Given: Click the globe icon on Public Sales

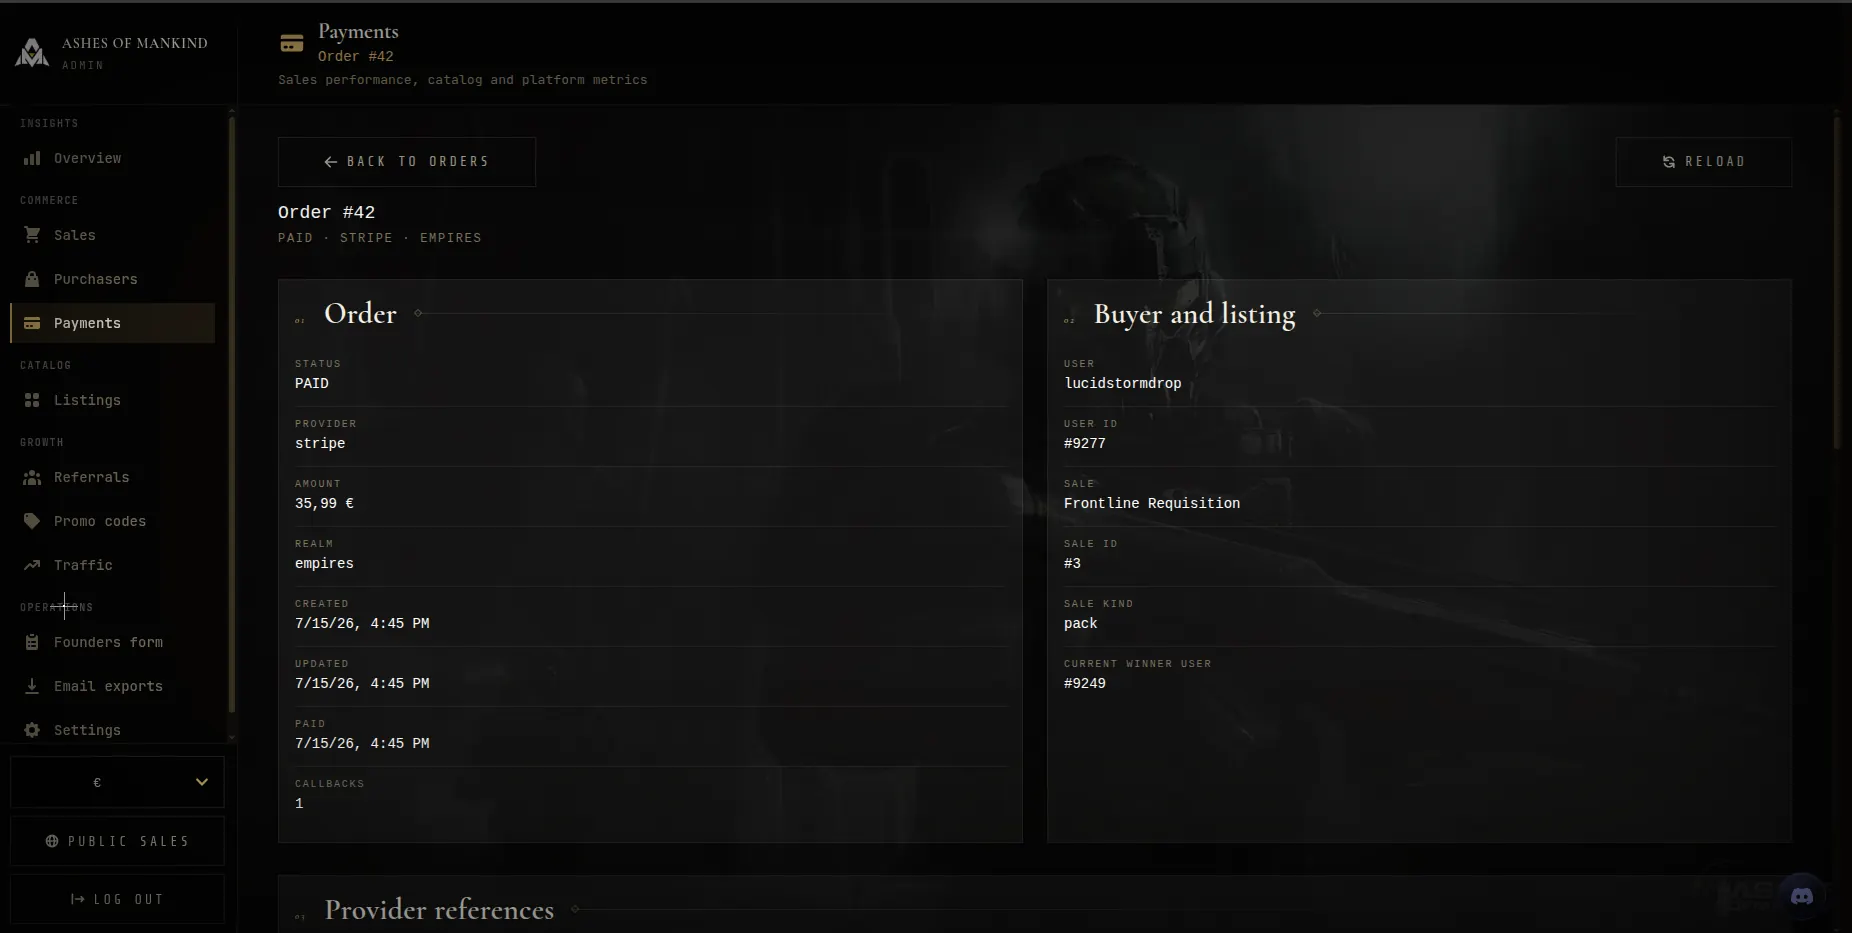Looking at the screenshot, I should pyautogui.click(x=52, y=841).
